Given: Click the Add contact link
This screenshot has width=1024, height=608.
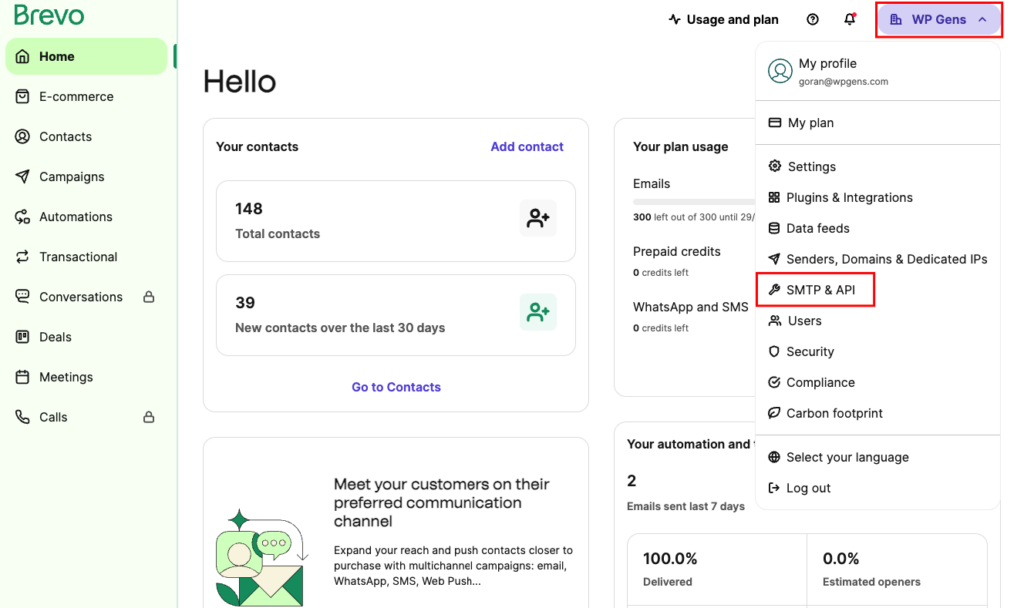Looking at the screenshot, I should pos(527,147).
